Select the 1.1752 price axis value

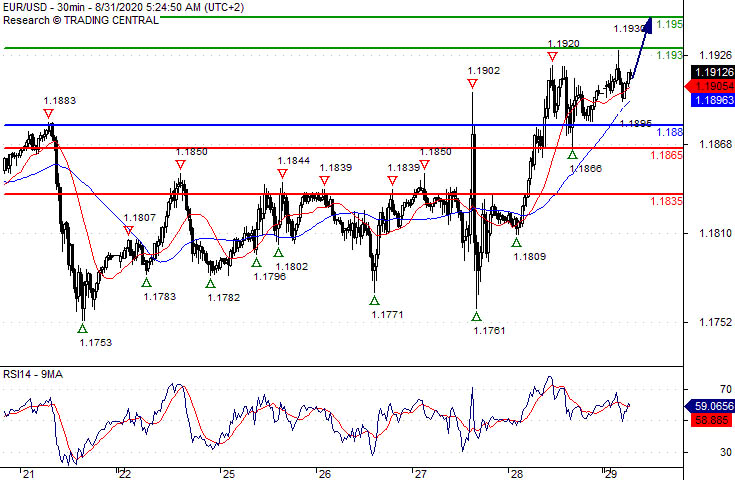pos(715,322)
